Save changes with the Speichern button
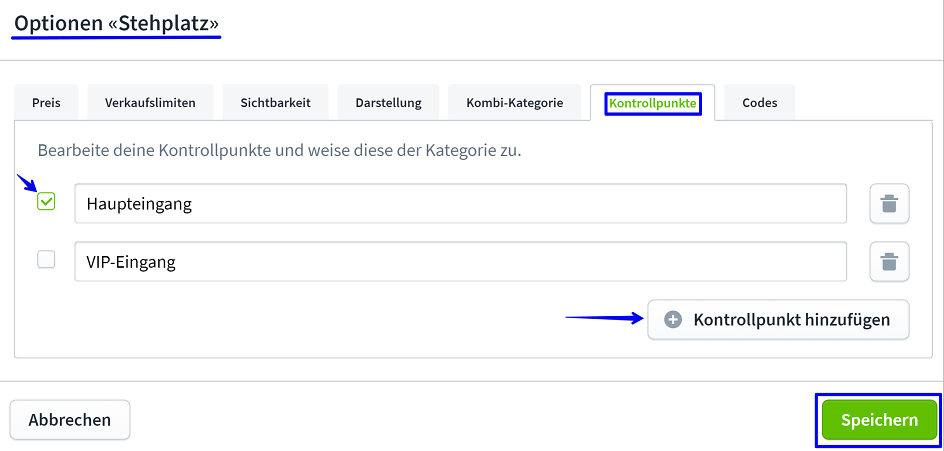944x451 pixels. [x=878, y=420]
